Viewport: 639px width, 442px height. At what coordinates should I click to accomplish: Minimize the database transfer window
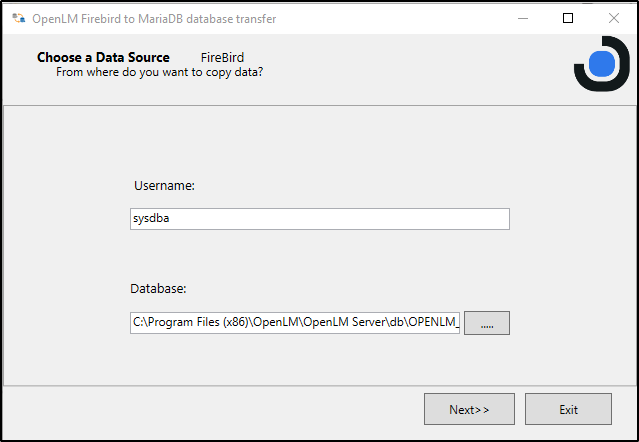coord(522,18)
